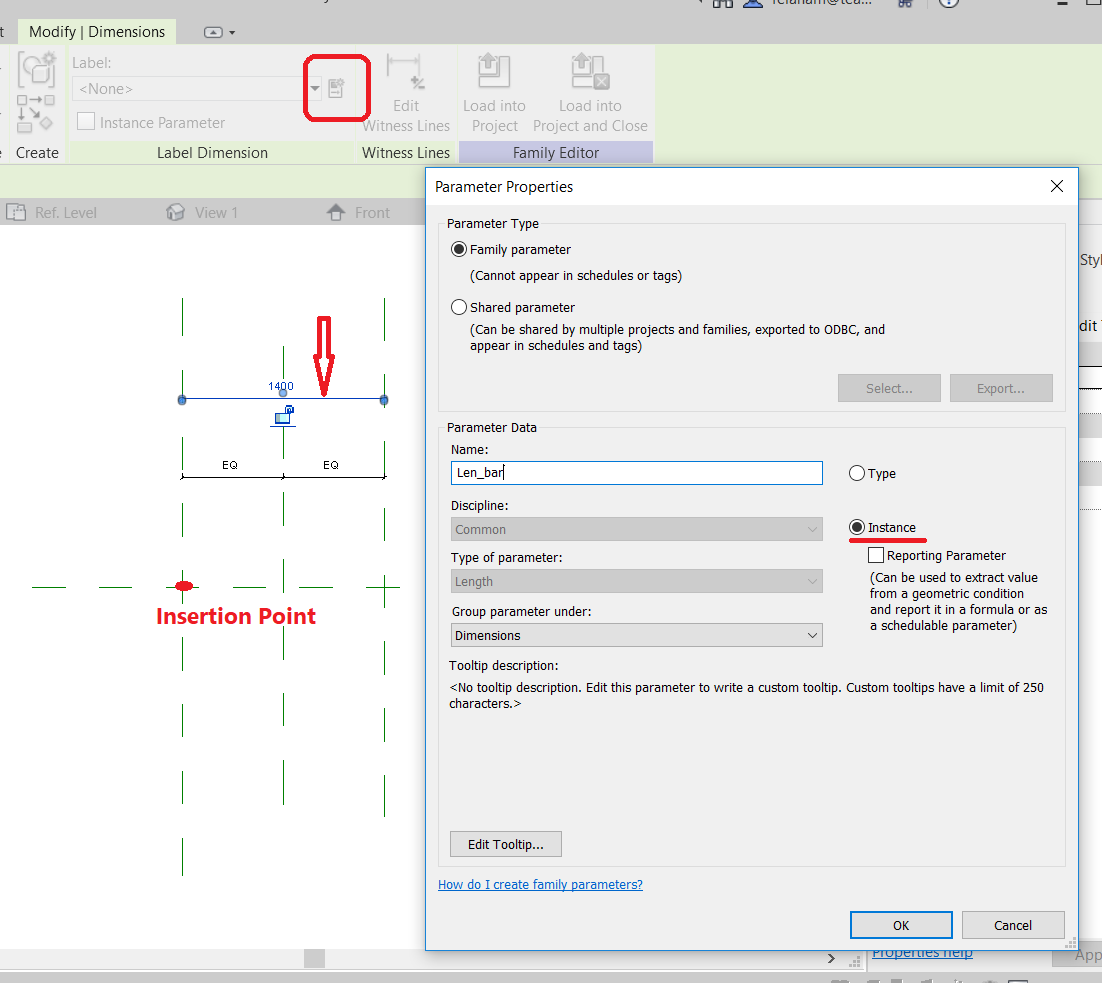The height and width of the screenshot is (983, 1102).
Task: Select the Type radio button
Action: [856, 473]
